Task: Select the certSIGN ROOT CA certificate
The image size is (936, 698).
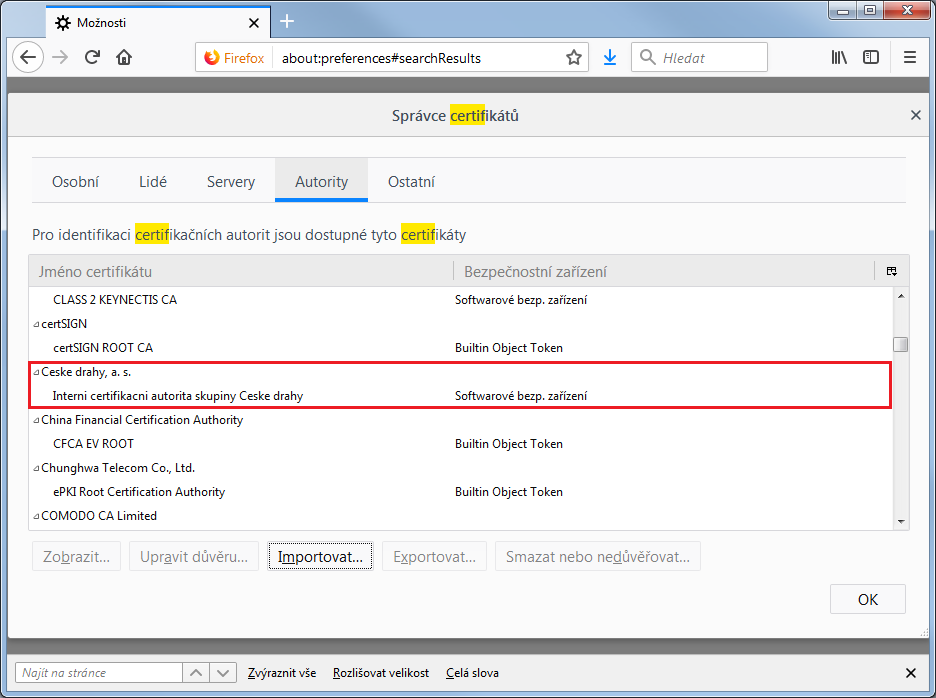Action: 461,348
